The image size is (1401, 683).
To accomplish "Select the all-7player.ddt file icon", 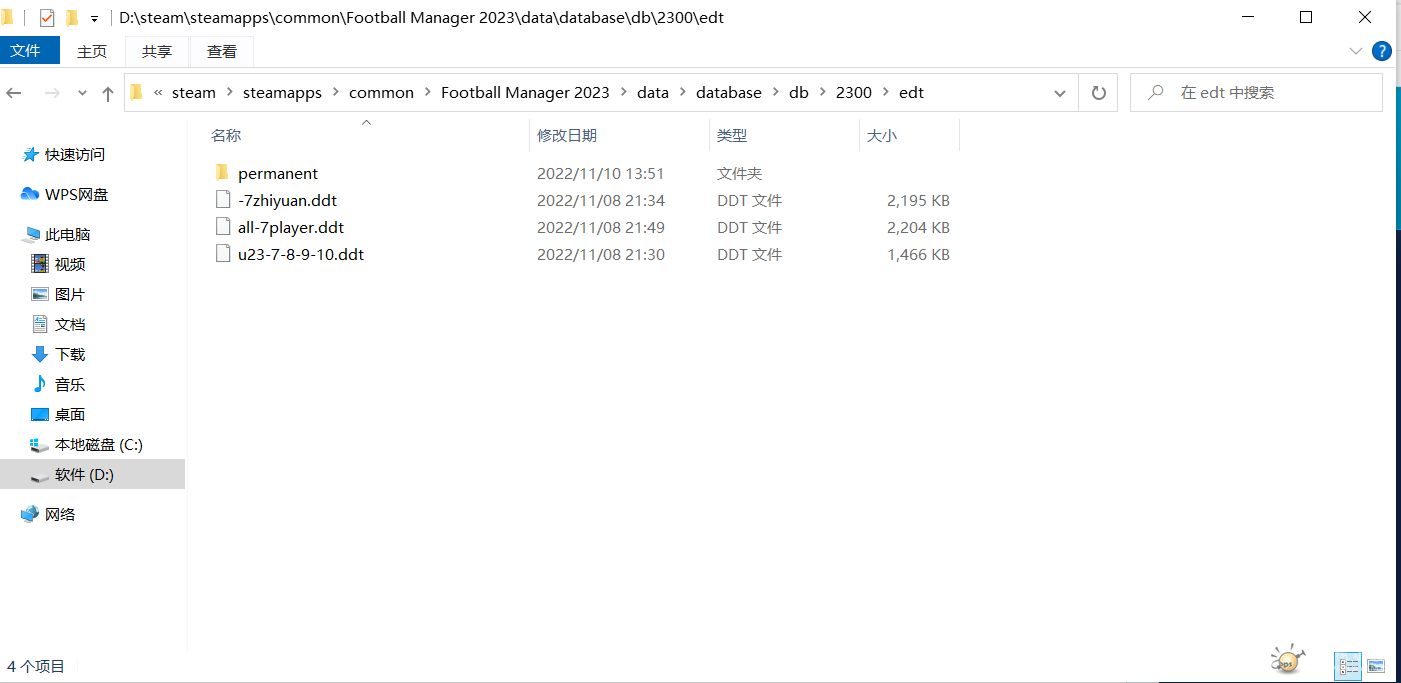I will pos(222,227).
